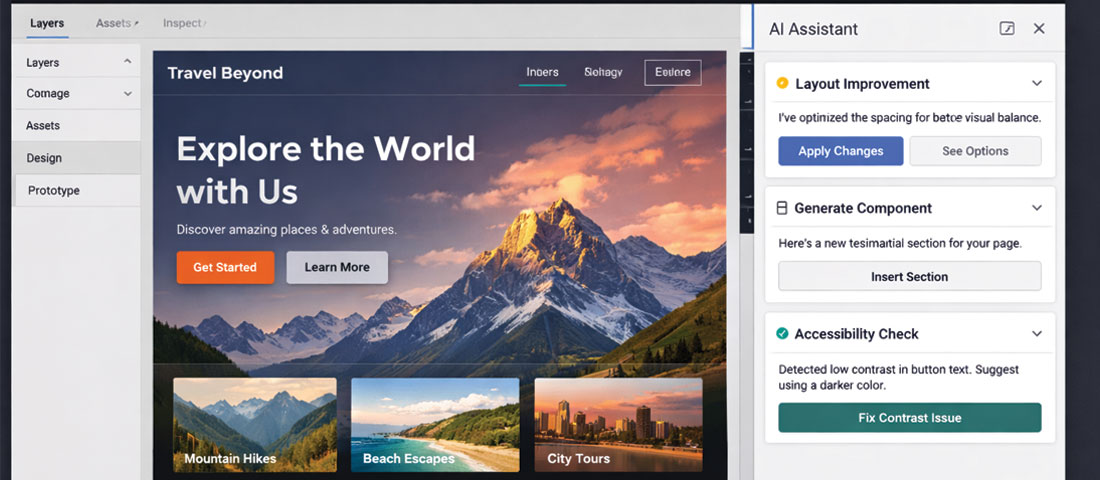The width and height of the screenshot is (1100, 480).
Task: Click the green Accessibility Check icon
Action: [x=782, y=333]
